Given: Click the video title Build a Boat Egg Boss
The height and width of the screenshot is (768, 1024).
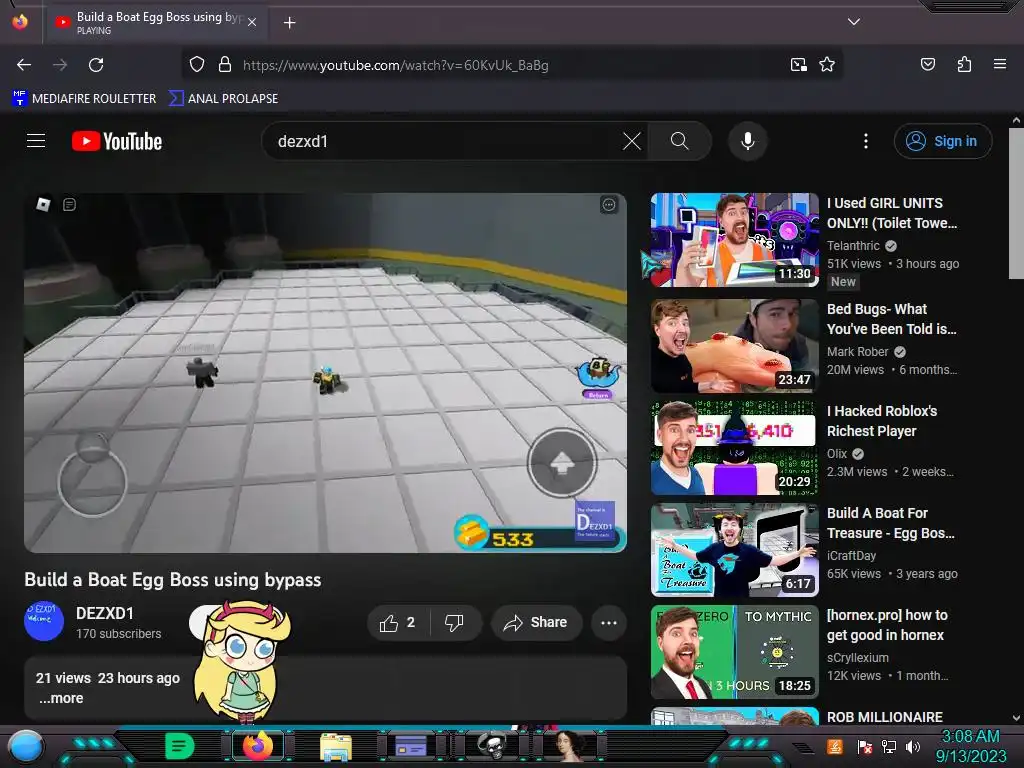Looking at the screenshot, I should [x=173, y=580].
